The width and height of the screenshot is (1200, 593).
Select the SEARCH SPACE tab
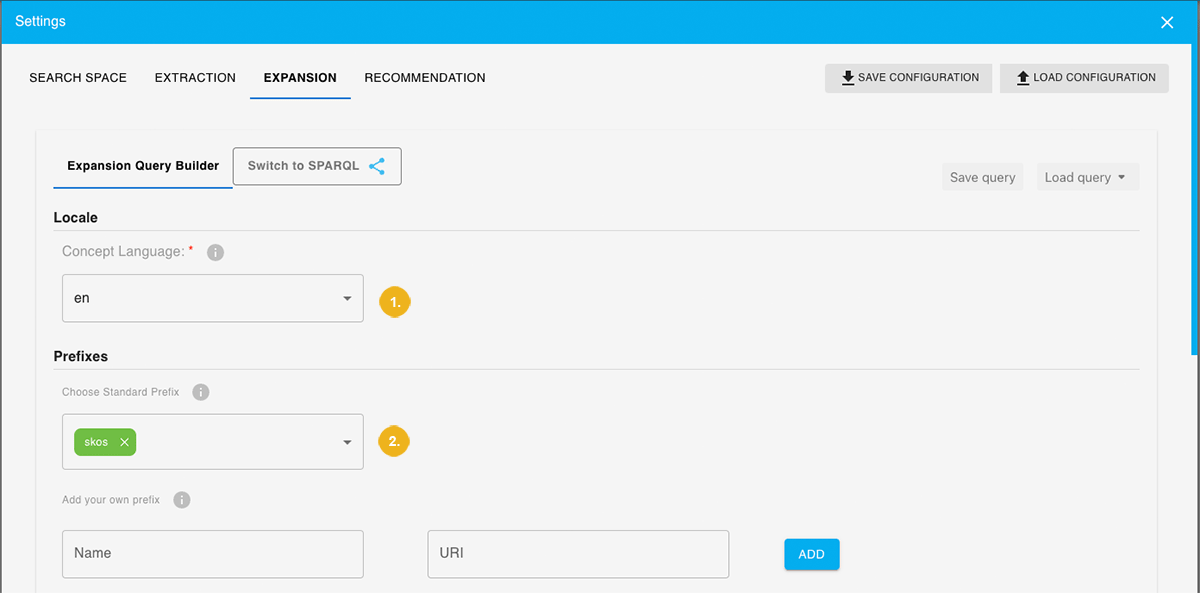[x=78, y=77]
